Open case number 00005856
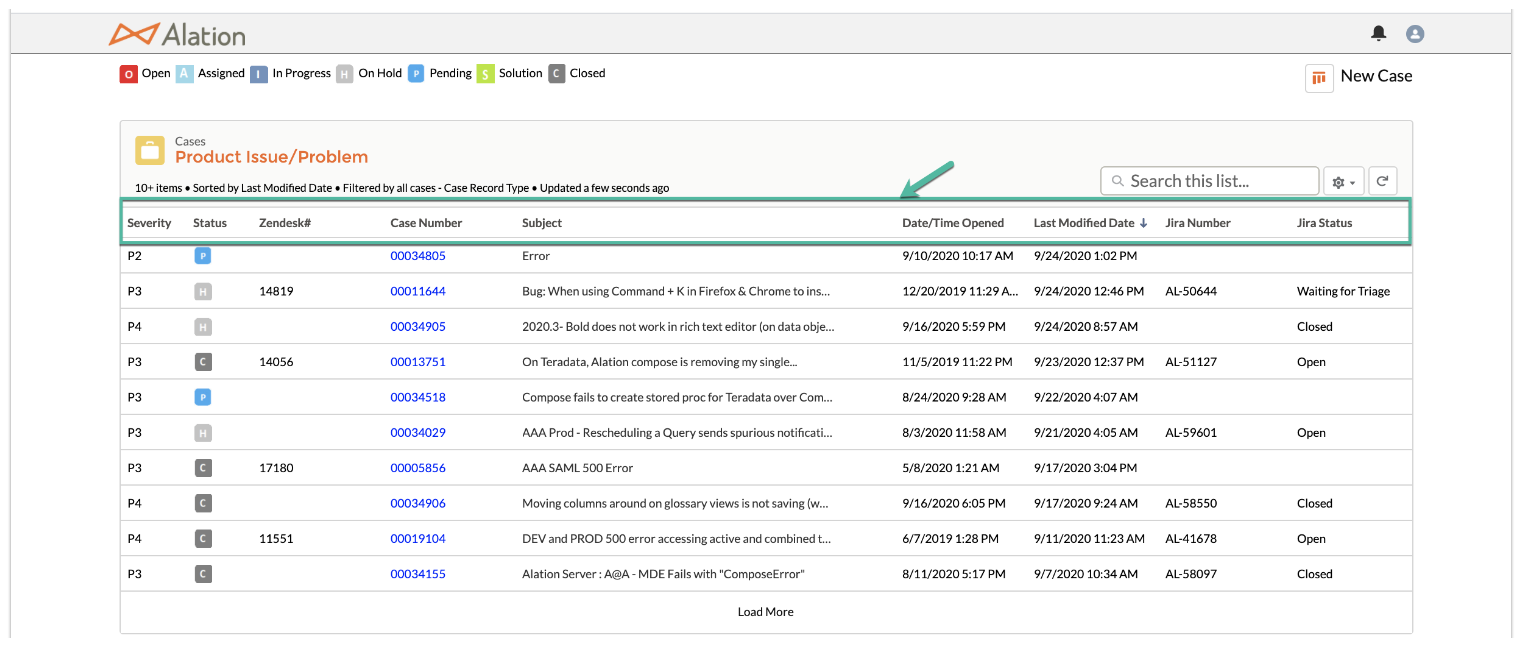 pos(418,468)
